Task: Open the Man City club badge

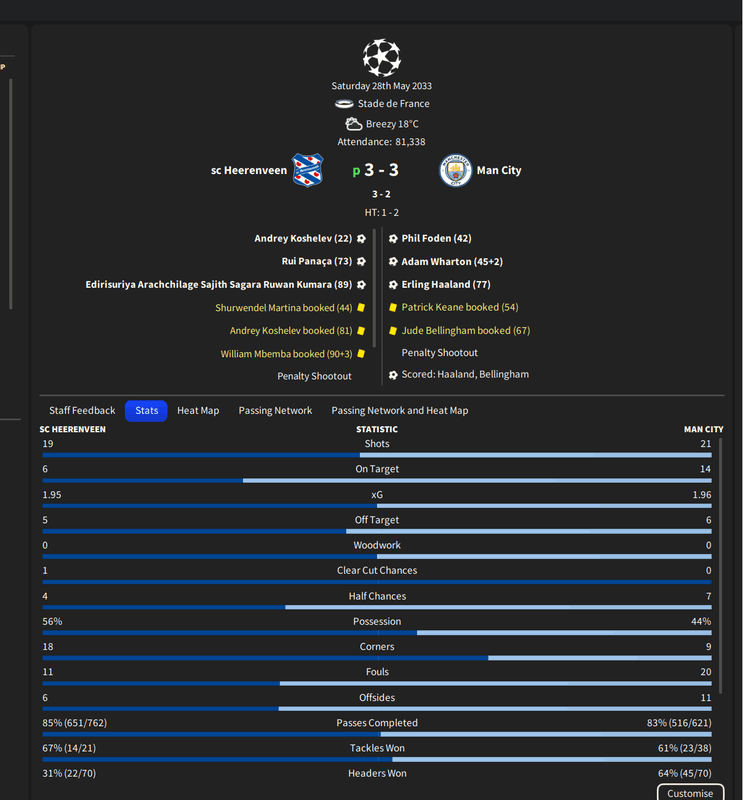Action: (x=455, y=170)
